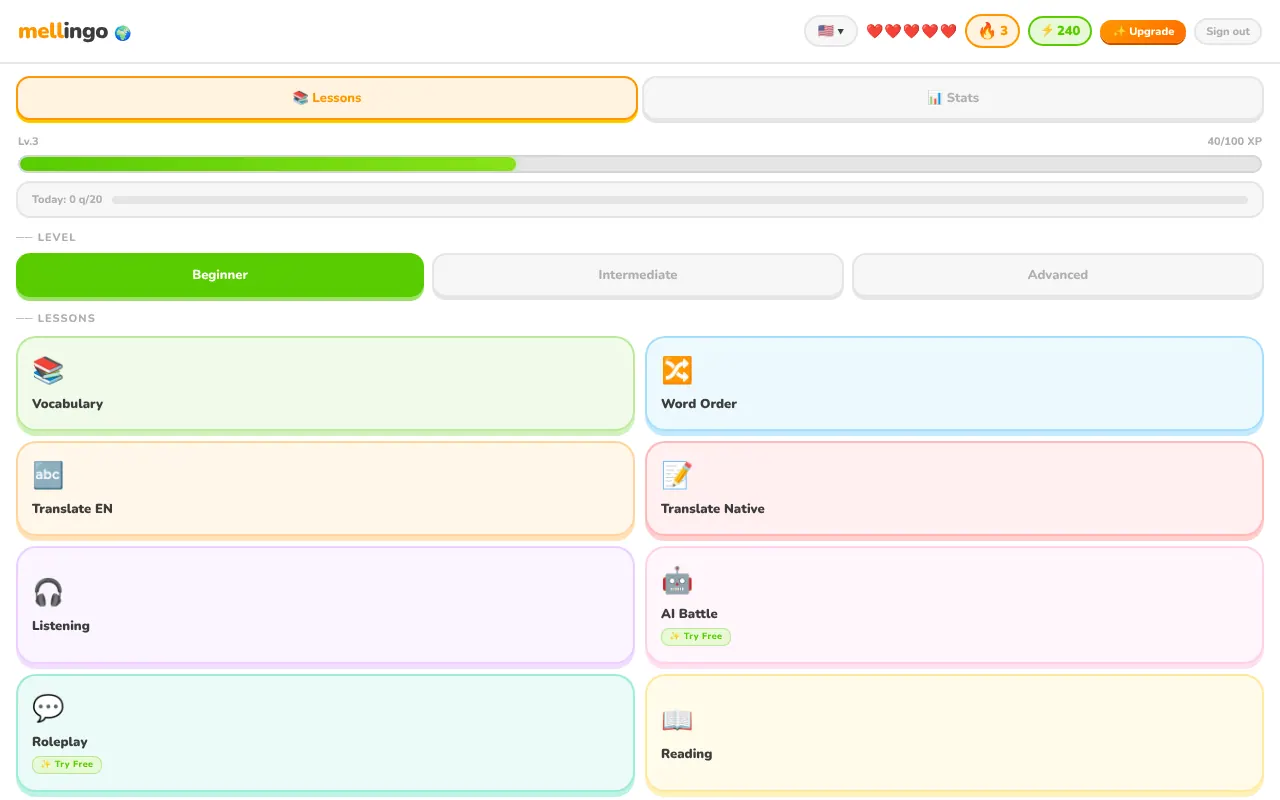Click the Sign out button
This screenshot has width=1280, height=800.
coord(1228,32)
